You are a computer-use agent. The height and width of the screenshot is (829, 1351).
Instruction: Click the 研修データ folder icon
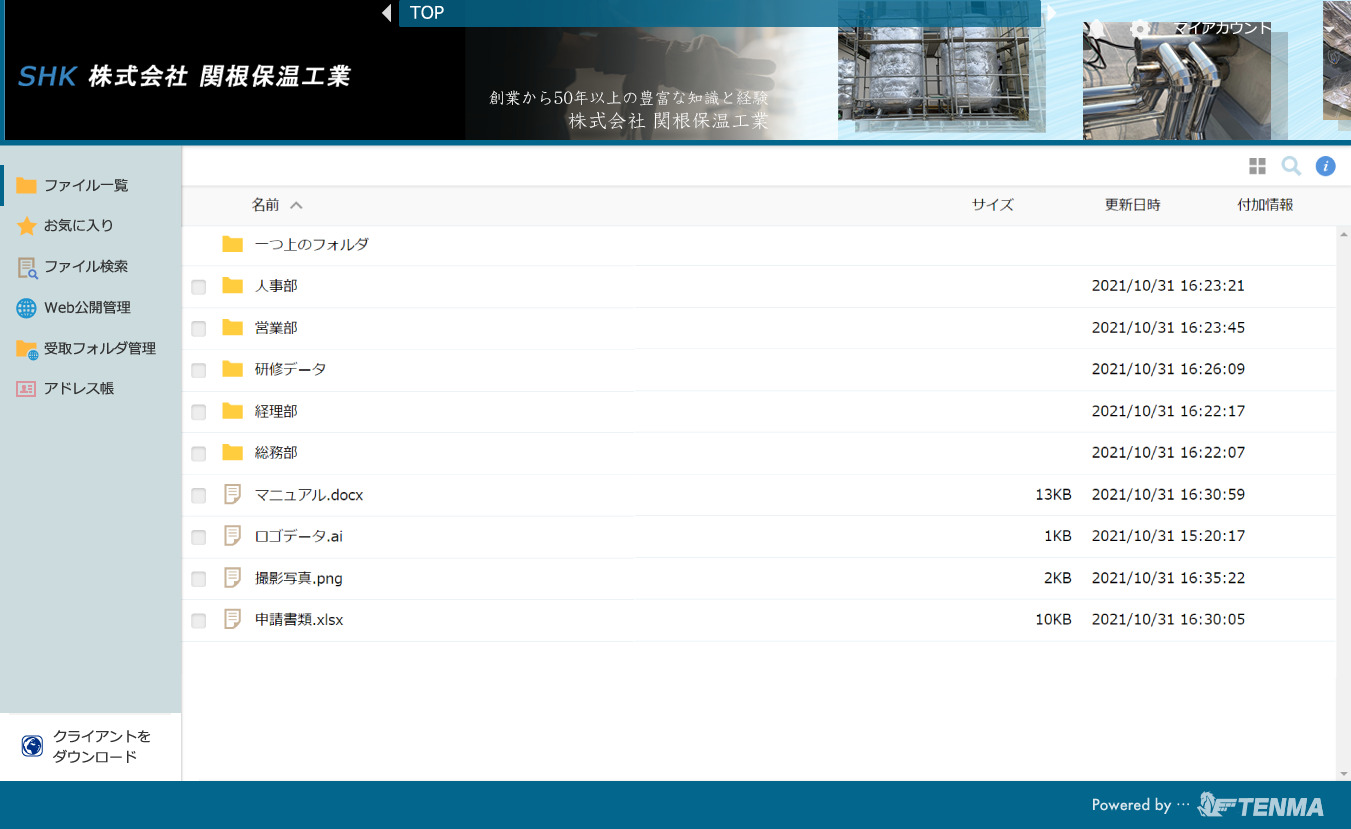pyautogui.click(x=233, y=369)
